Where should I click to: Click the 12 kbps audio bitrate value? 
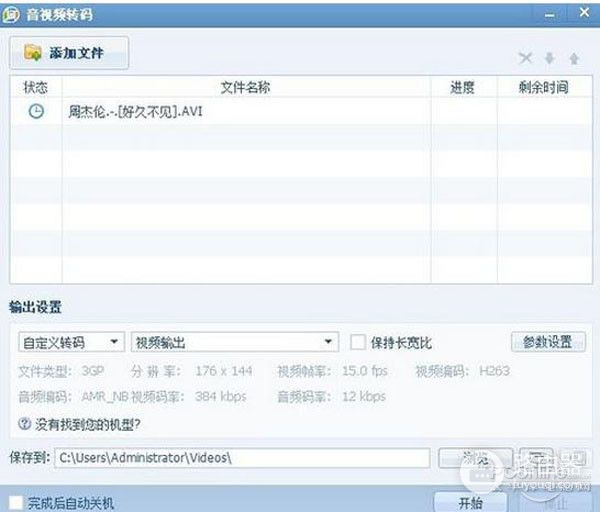pyautogui.click(x=364, y=396)
